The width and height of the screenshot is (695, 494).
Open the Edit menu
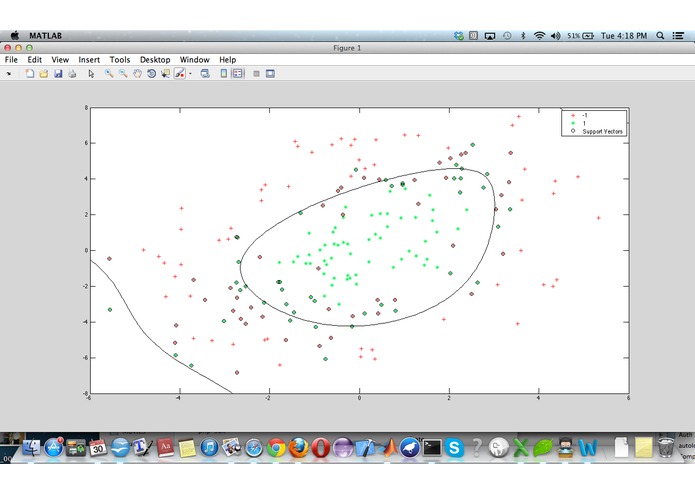(35, 59)
